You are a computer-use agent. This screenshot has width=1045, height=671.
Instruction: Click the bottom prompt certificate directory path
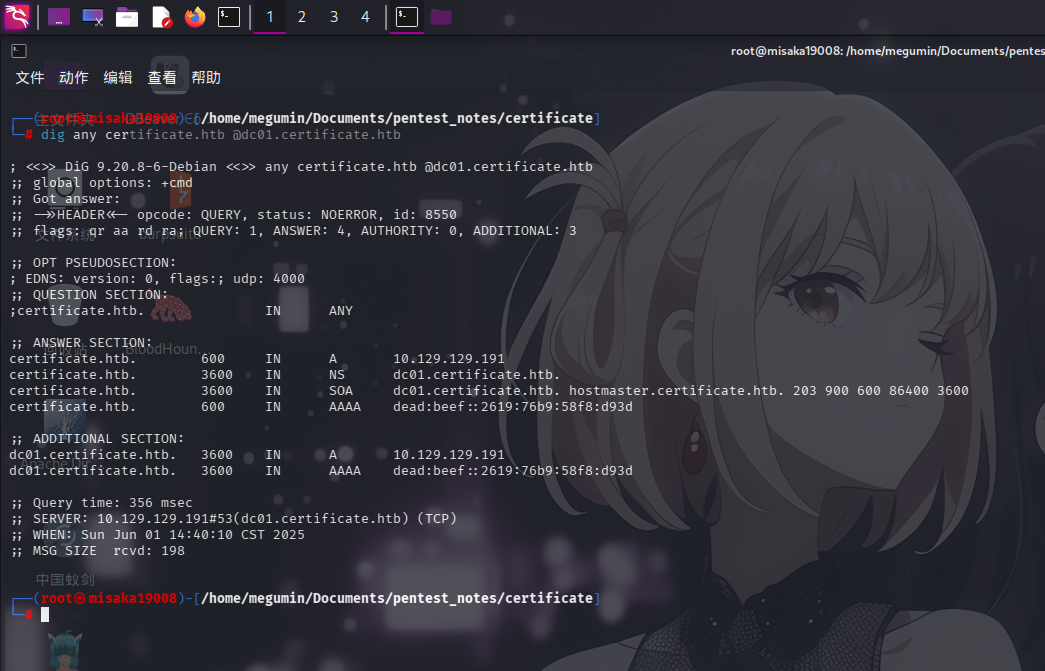(x=397, y=598)
